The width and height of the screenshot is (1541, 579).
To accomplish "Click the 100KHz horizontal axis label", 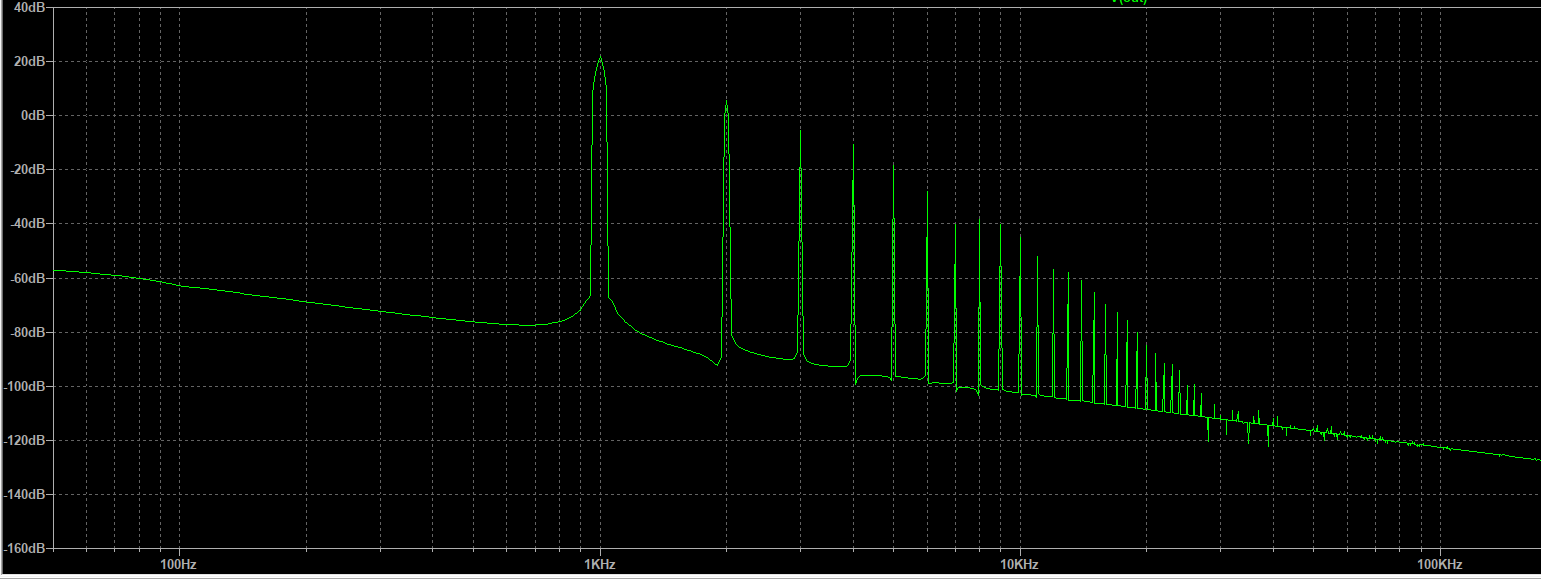I will tap(1439, 564).
